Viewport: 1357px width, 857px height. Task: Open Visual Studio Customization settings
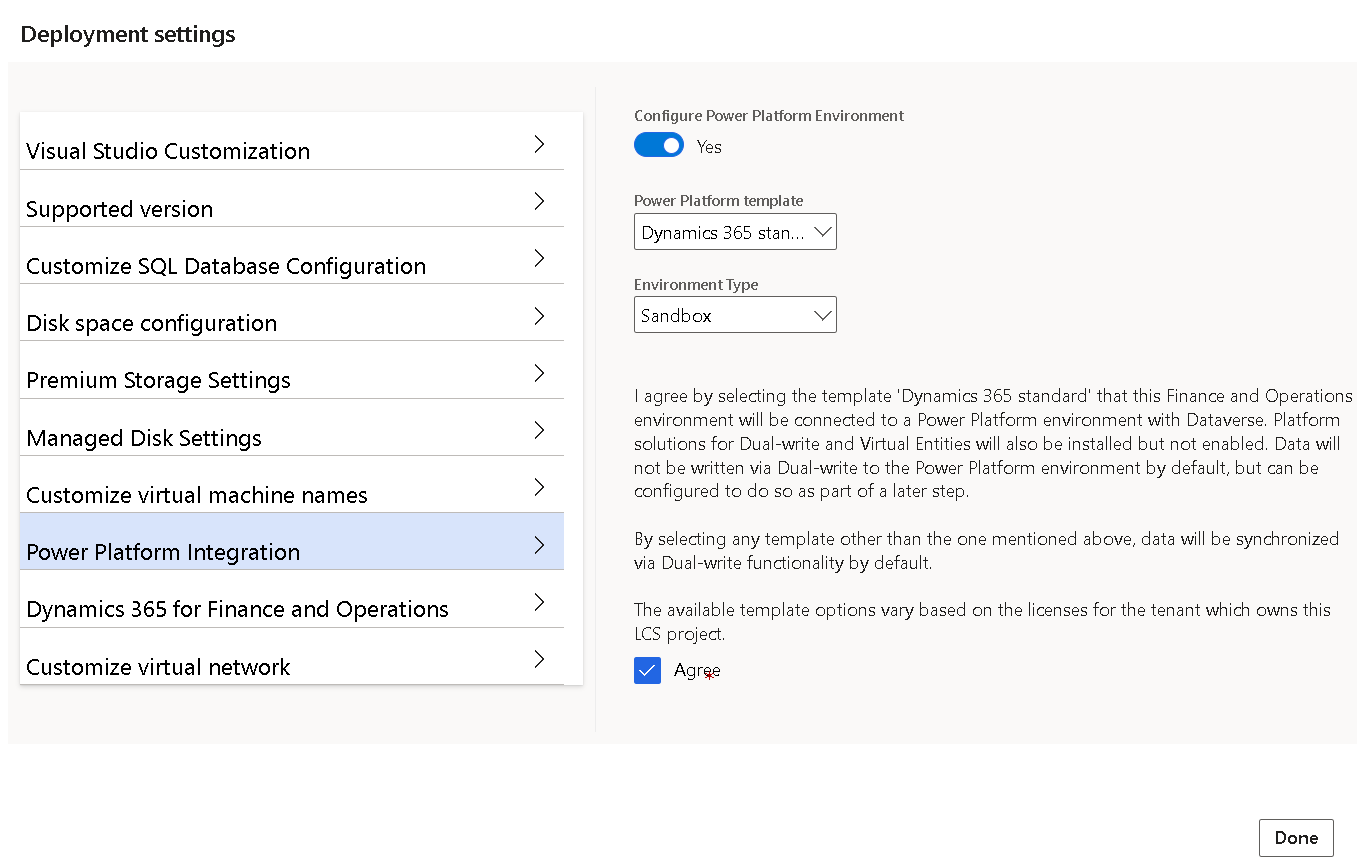tap(291, 141)
